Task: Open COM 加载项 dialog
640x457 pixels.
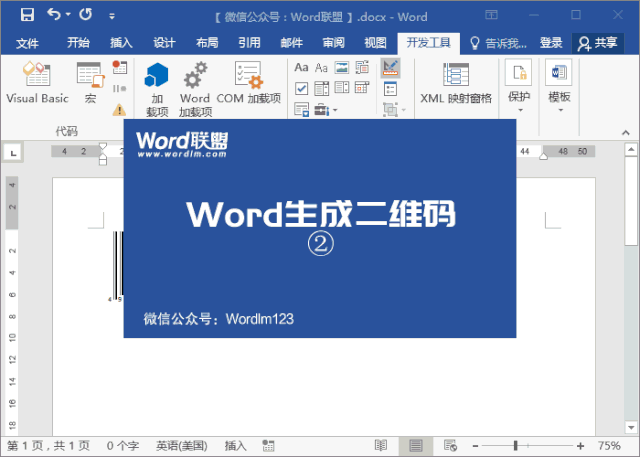Action: [249, 83]
